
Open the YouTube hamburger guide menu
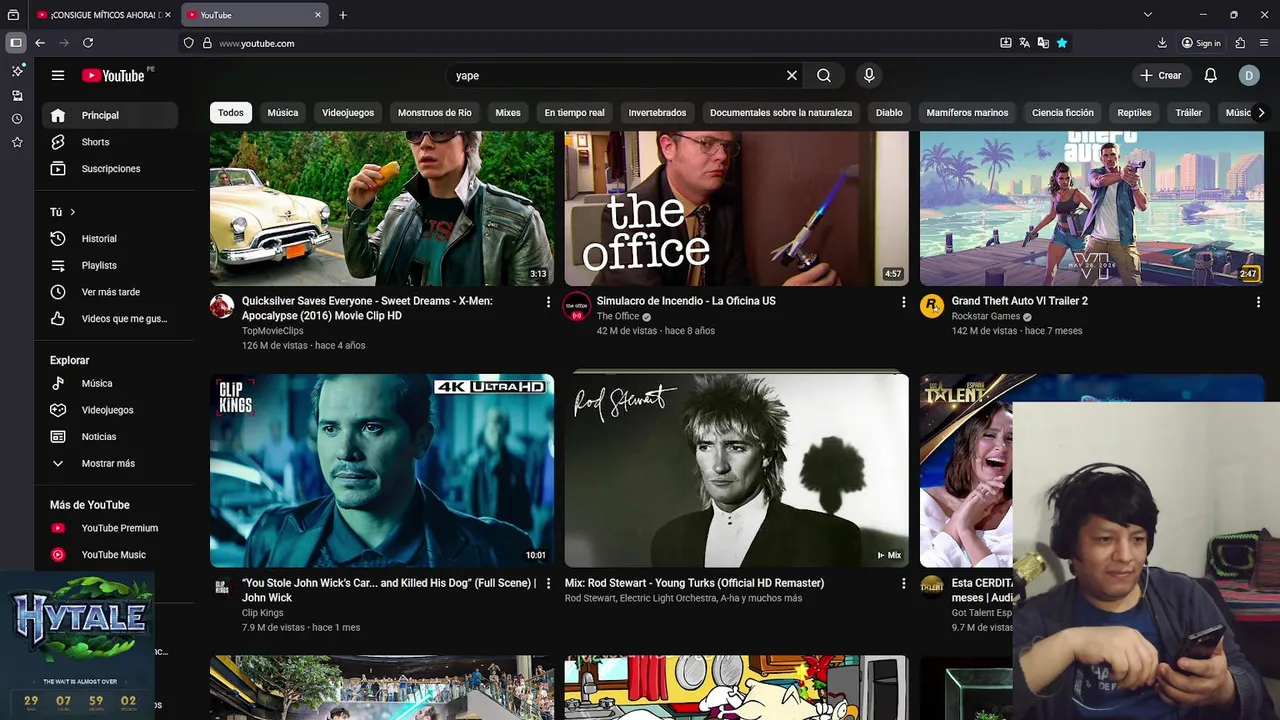pos(58,75)
